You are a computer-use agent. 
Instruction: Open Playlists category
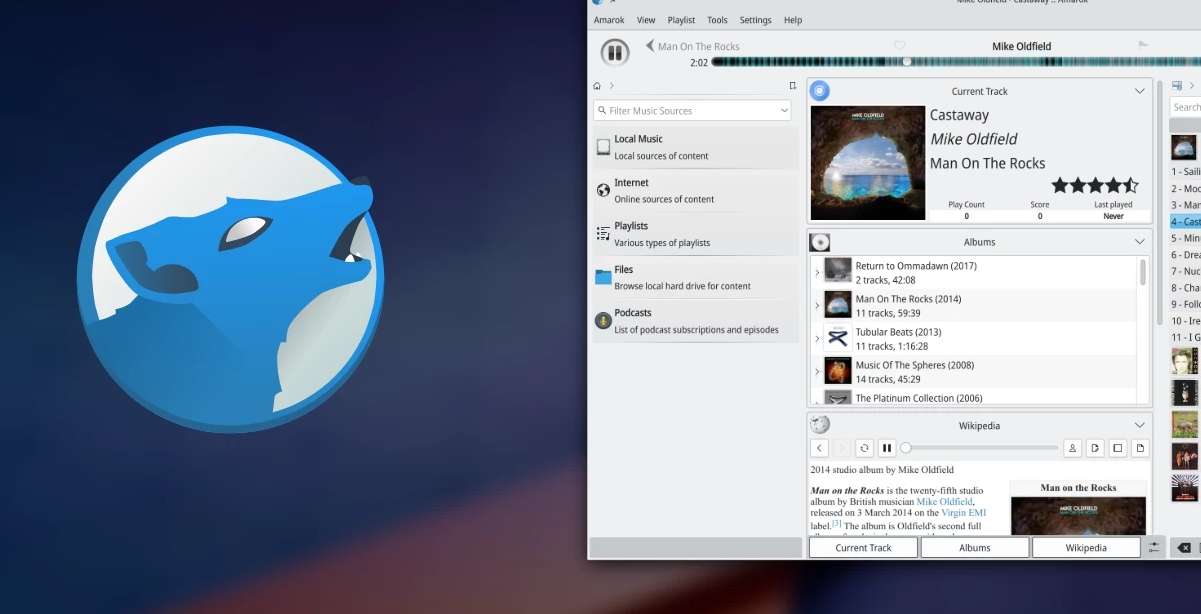click(696, 234)
